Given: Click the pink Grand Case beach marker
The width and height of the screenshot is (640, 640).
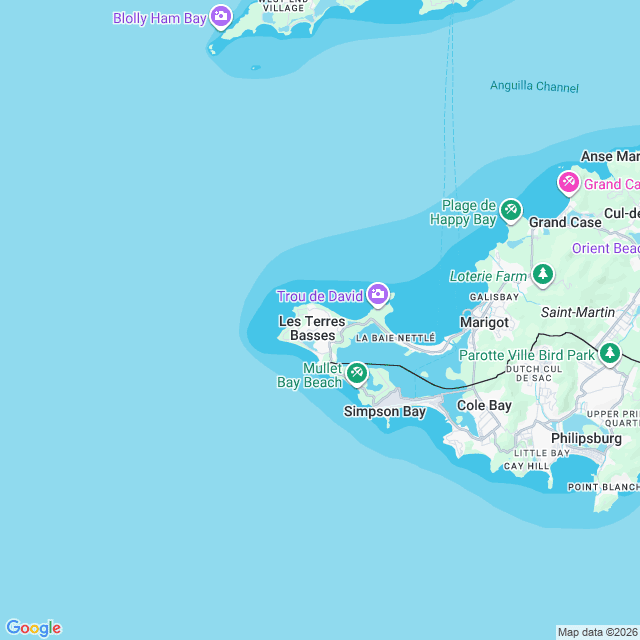Looking at the screenshot, I should pos(569,183).
